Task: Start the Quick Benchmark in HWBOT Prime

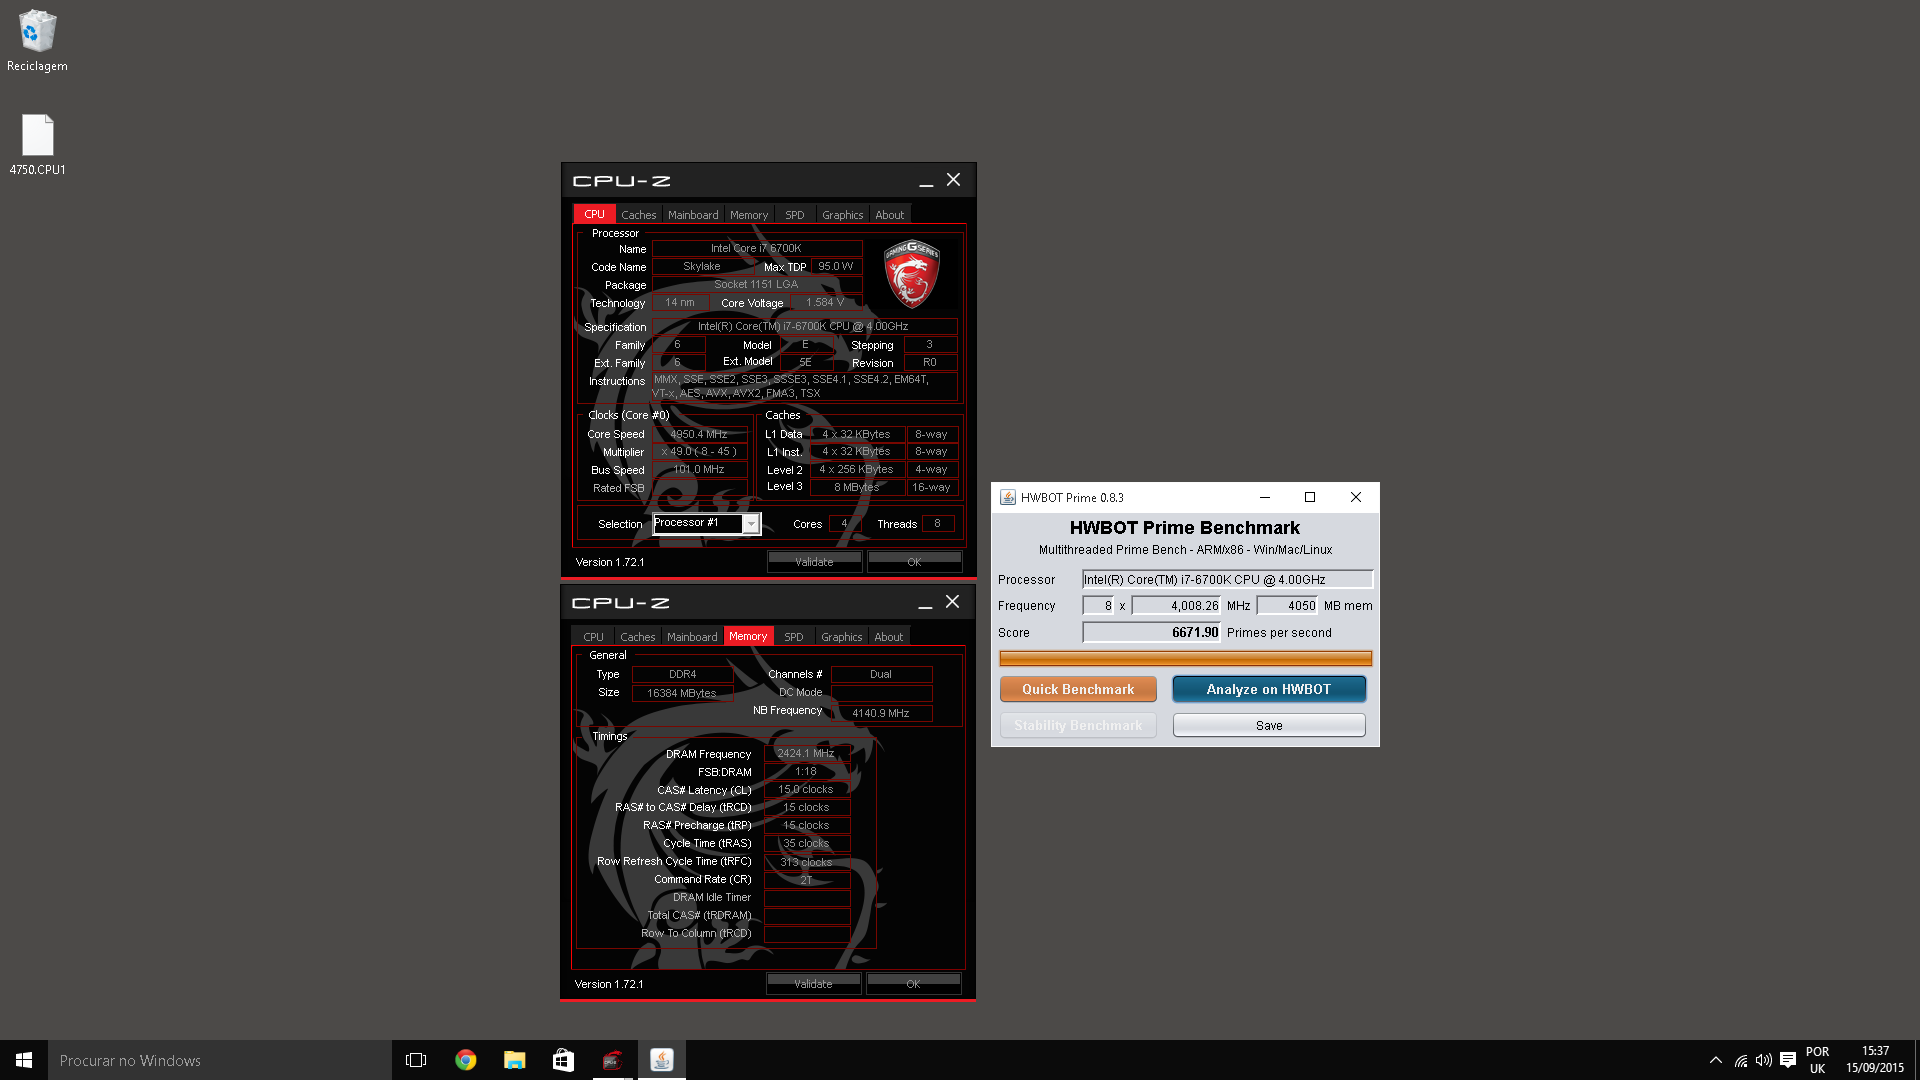Action: click(x=1078, y=689)
